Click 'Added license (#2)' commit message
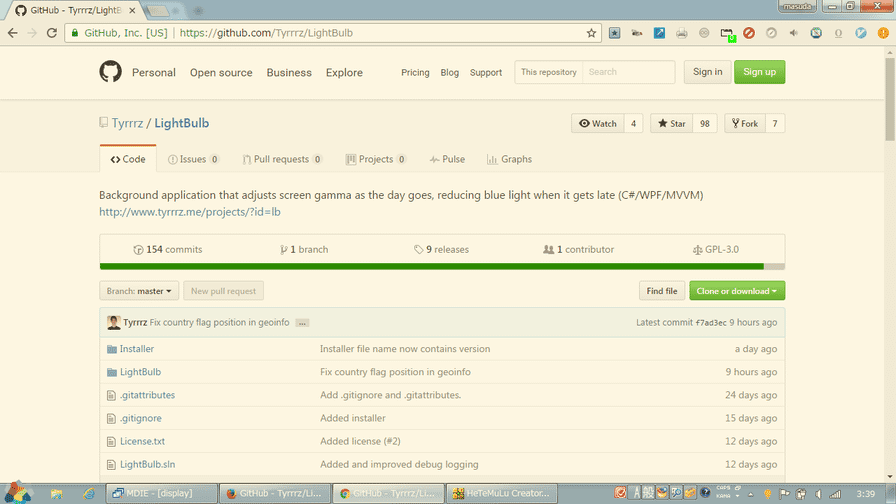The height and width of the screenshot is (504, 896). pos(360,442)
